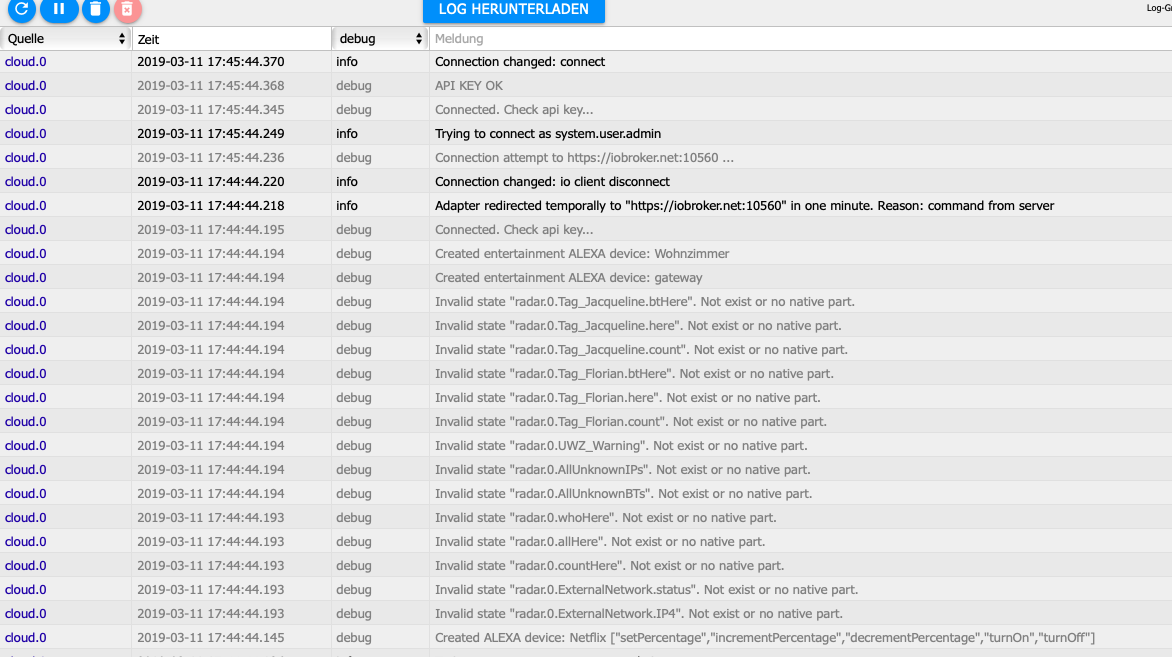
Task: Click timestamp 2019-03-11 17:44:44.218
Action: (x=211, y=206)
